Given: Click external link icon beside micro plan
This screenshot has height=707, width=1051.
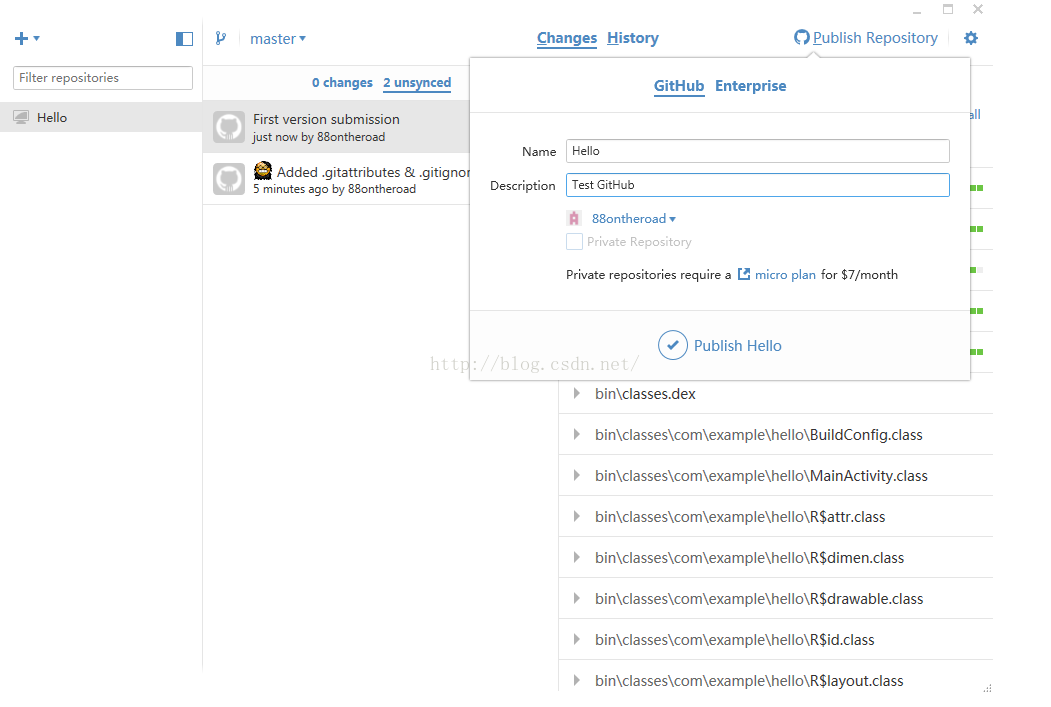Looking at the screenshot, I should (x=744, y=274).
